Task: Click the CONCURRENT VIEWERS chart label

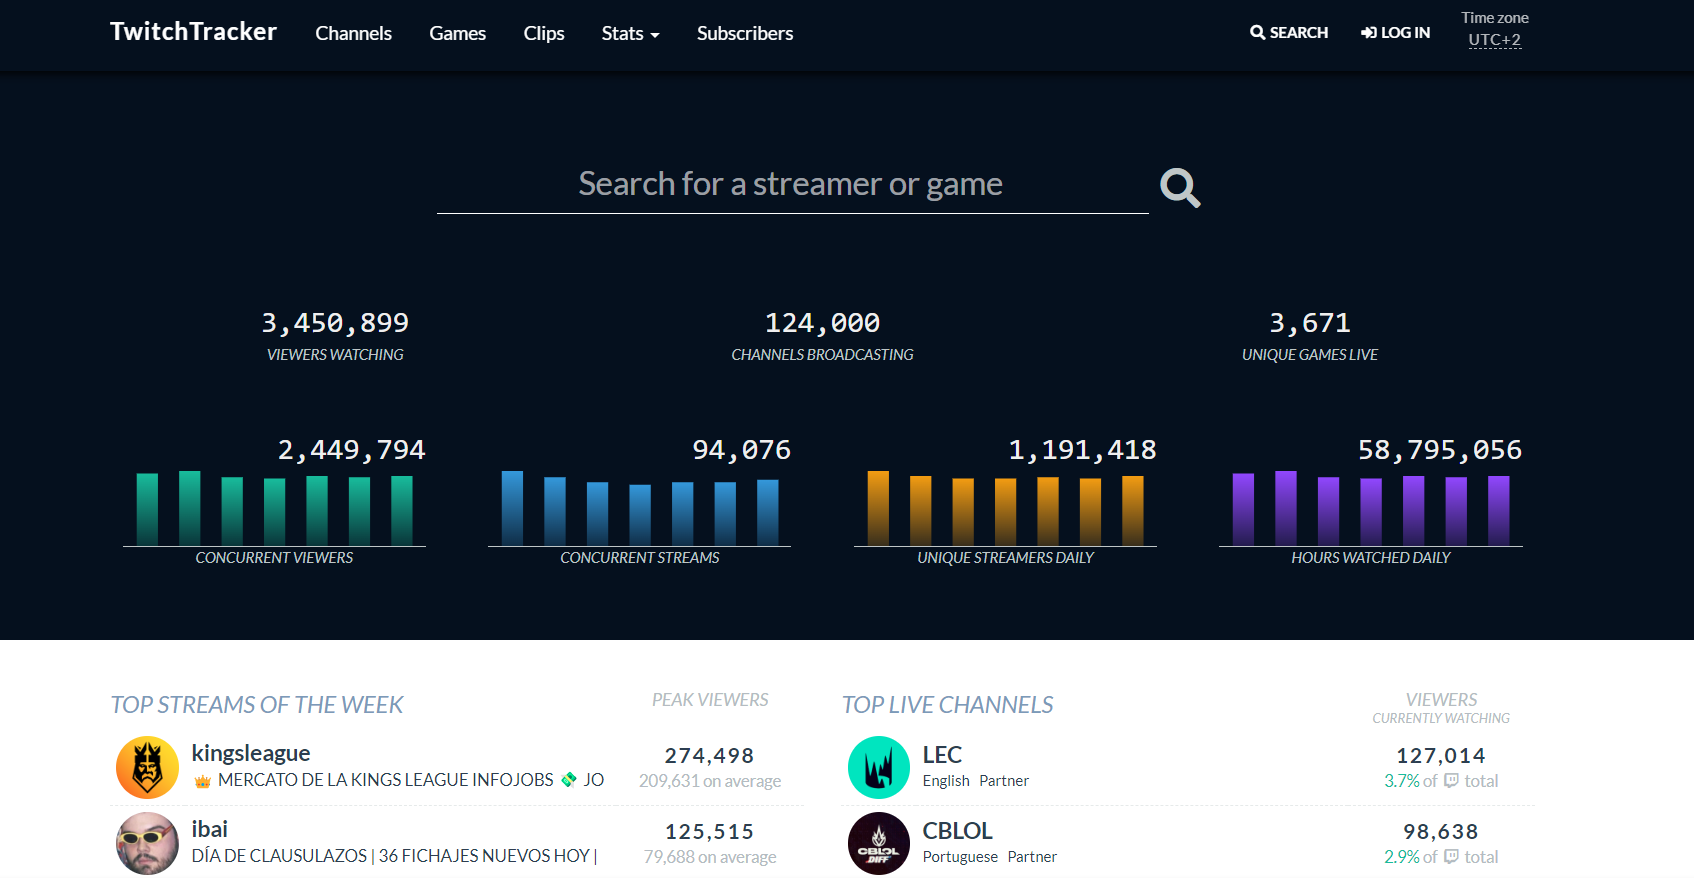Action: tap(274, 558)
